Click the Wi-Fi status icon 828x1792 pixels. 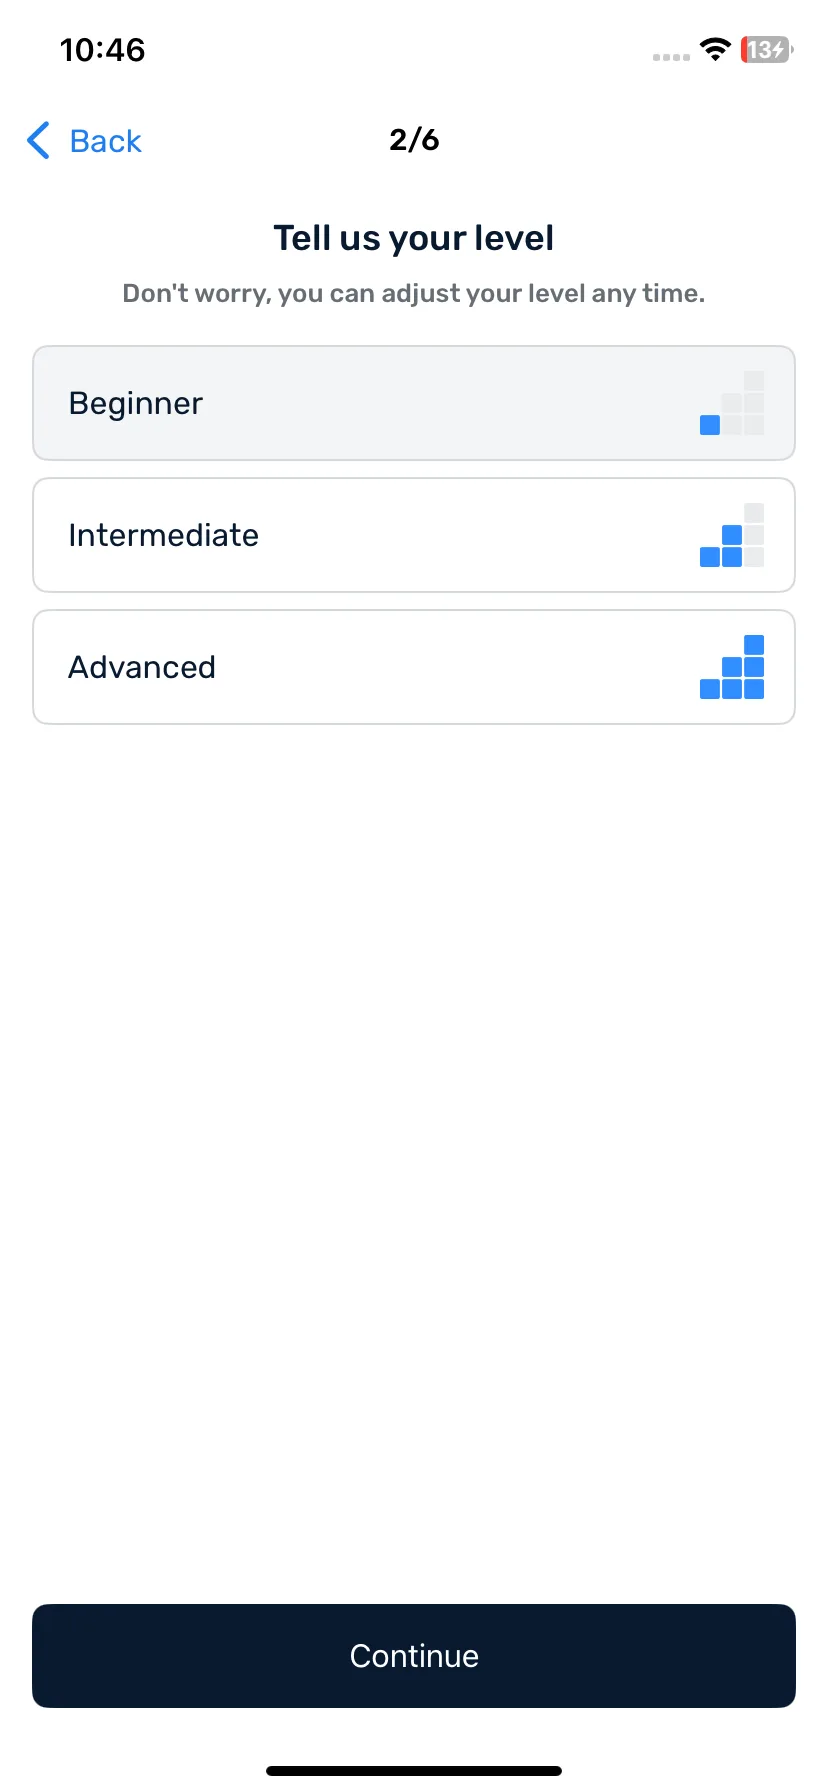(x=715, y=49)
